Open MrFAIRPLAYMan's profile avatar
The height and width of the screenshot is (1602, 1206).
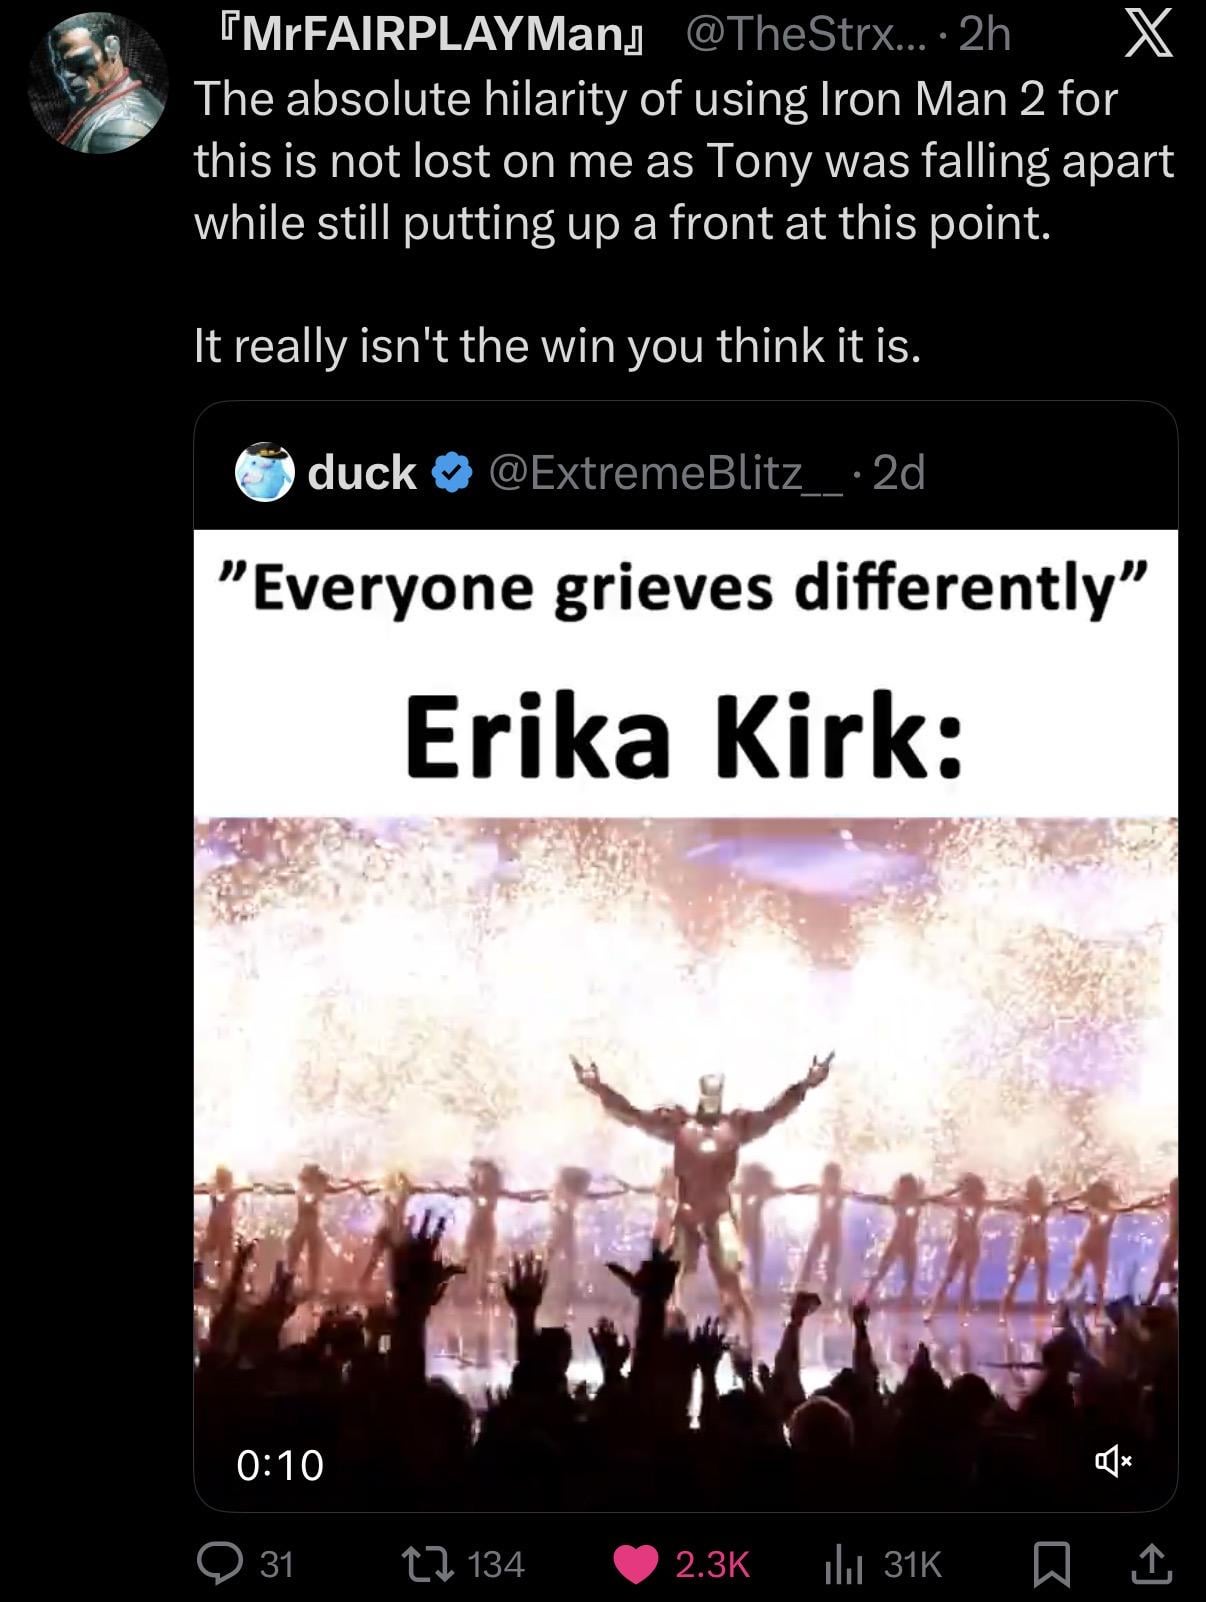pos(97,83)
